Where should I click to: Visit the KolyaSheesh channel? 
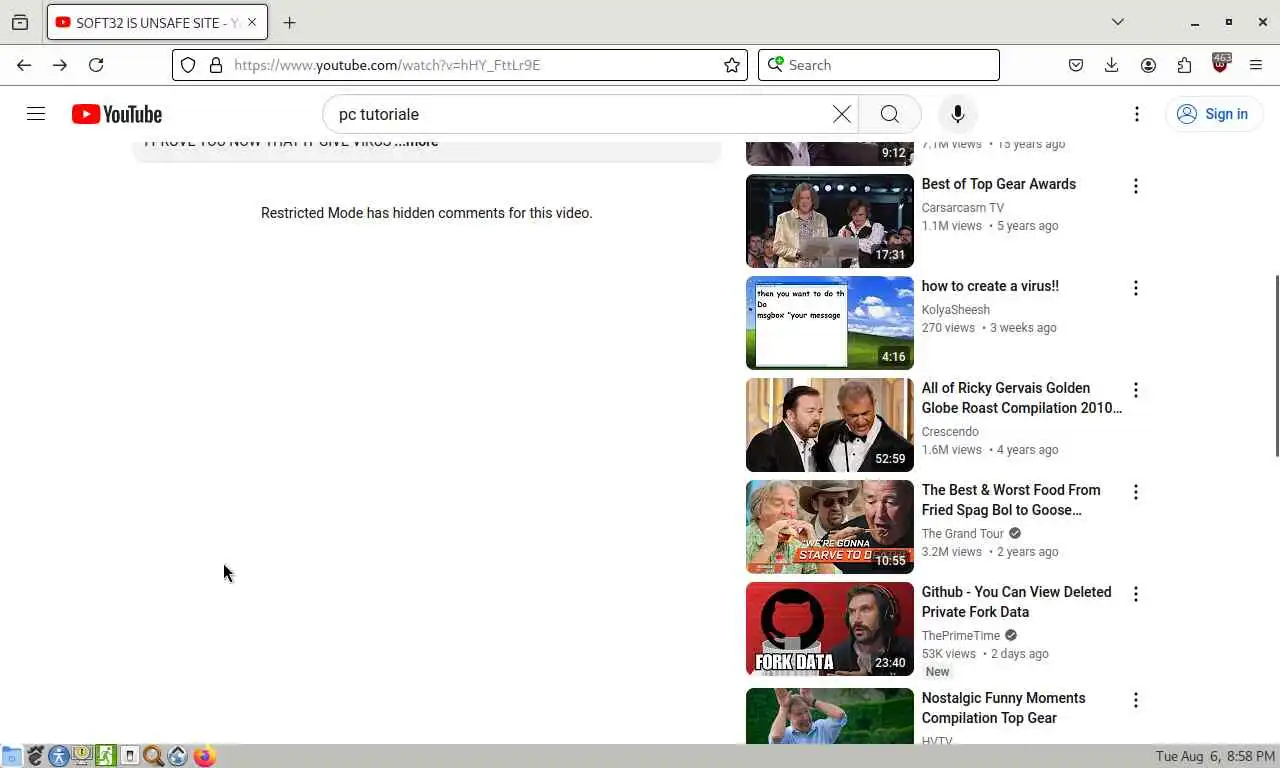[x=956, y=310]
